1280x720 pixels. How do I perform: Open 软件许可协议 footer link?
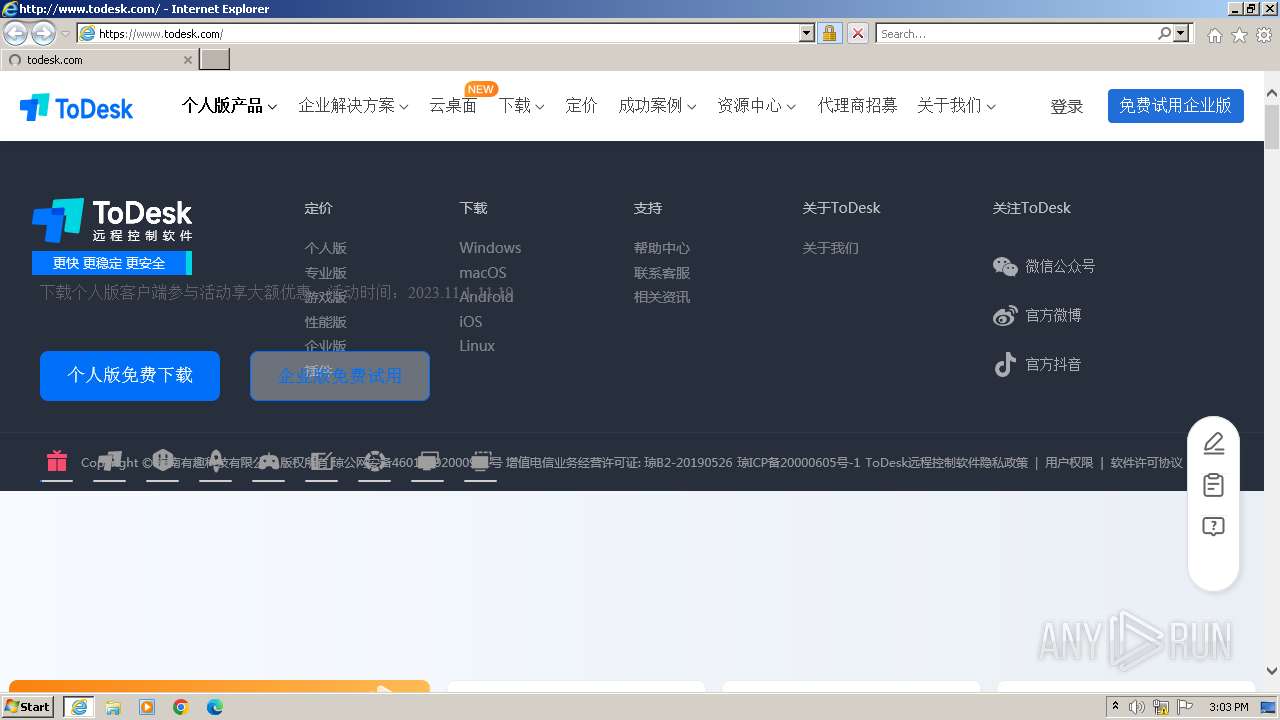[x=1146, y=463]
